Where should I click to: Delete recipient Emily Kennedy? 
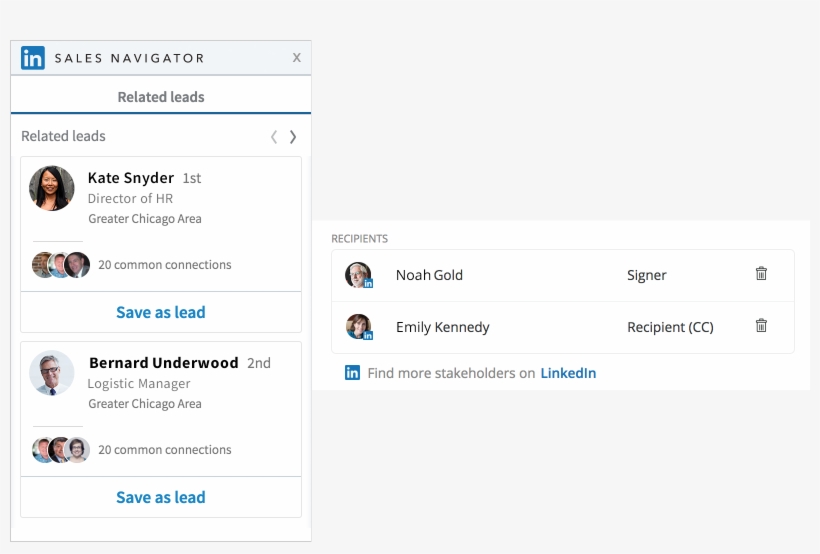pyautogui.click(x=761, y=325)
